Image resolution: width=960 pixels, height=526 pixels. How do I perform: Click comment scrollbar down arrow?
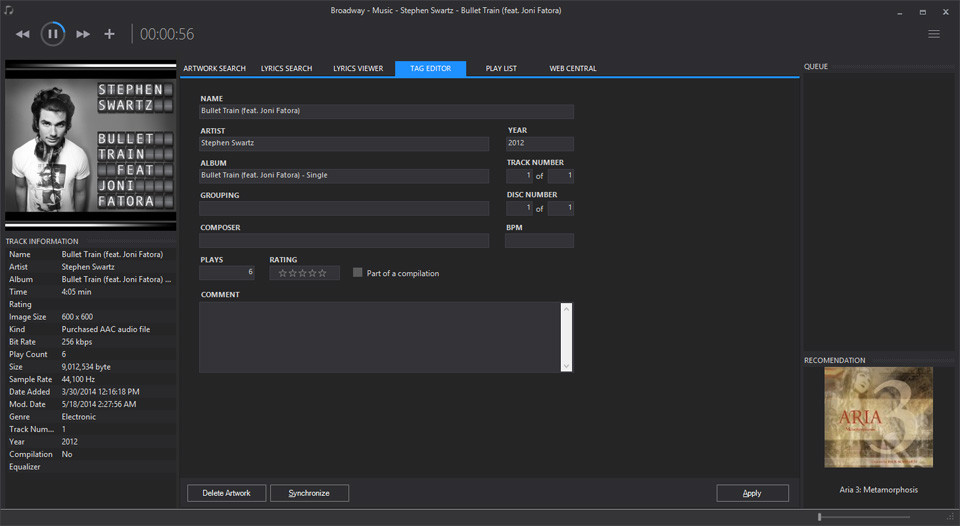566,366
